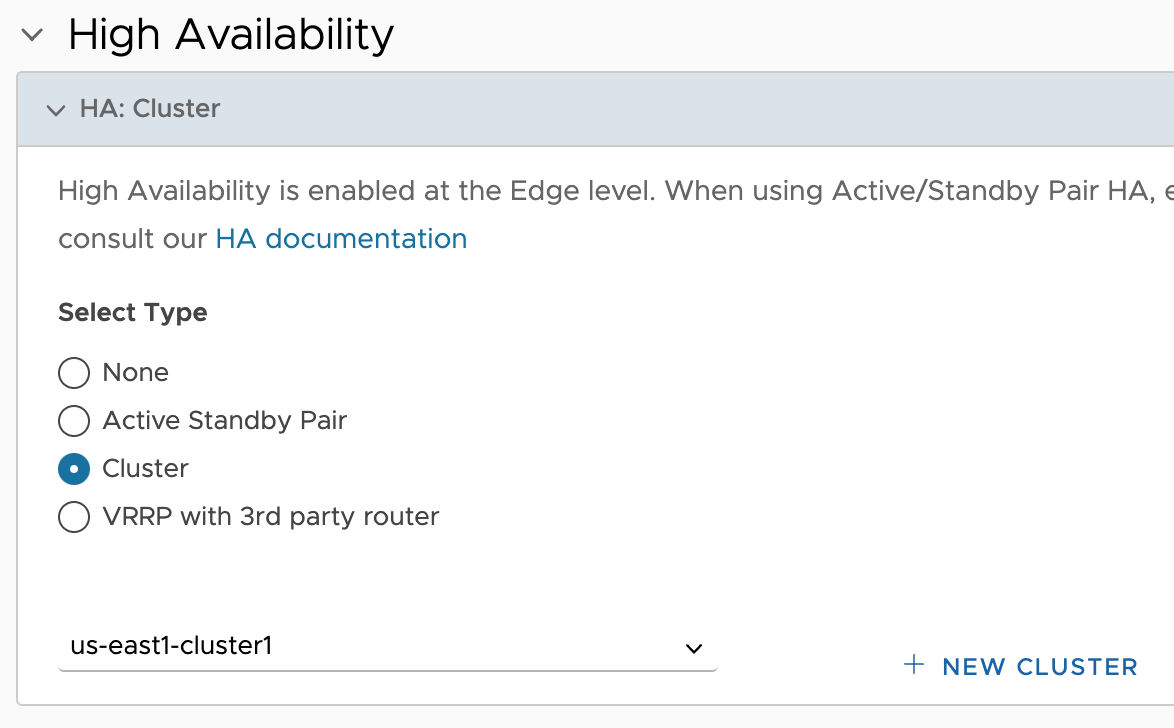This screenshot has width=1174, height=728.
Task: Click the plus icon beside New Cluster
Action: click(913, 664)
